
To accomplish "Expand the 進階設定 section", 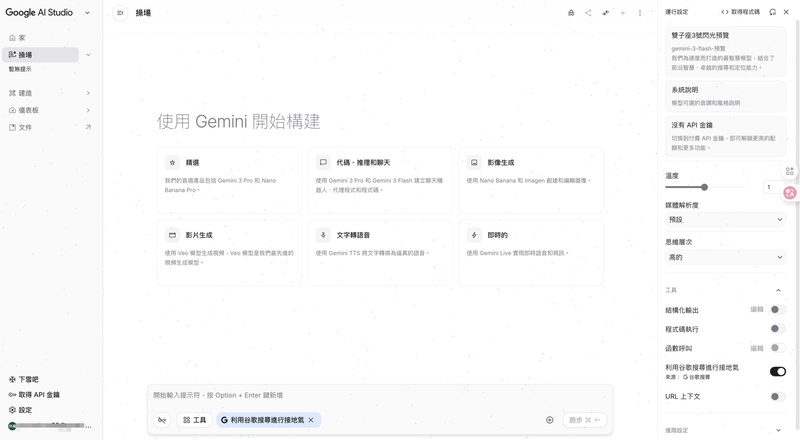I will [778, 430].
